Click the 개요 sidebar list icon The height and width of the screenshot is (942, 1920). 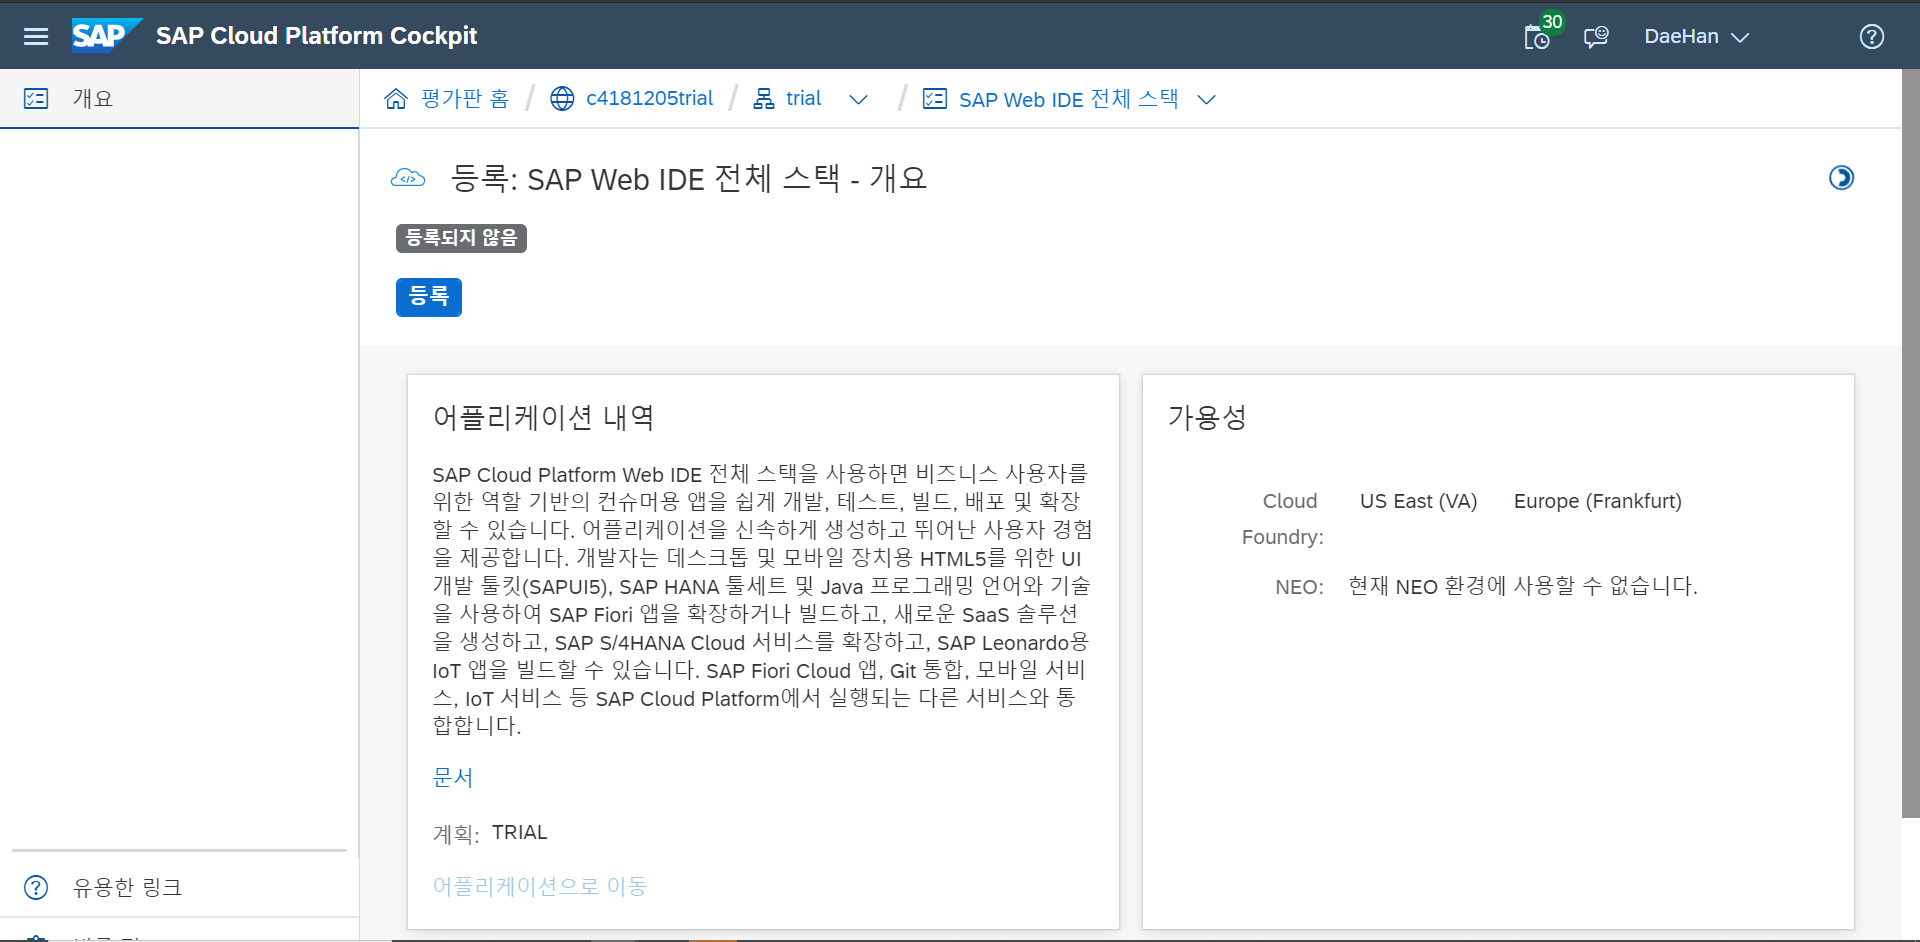[x=36, y=99]
